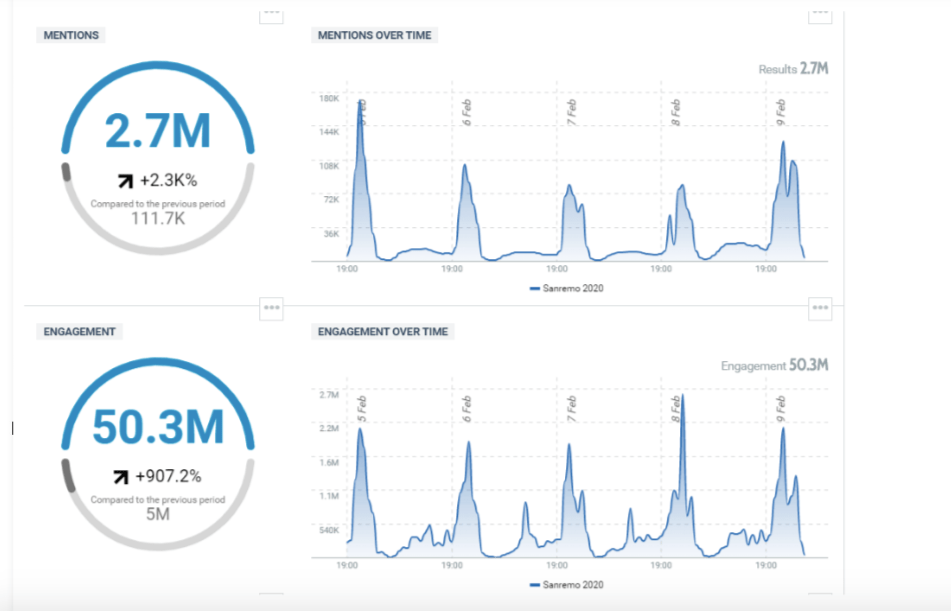The width and height of the screenshot is (951, 611).
Task: Click the 2.7M mentions total in gauge
Action: pyautogui.click(x=158, y=132)
